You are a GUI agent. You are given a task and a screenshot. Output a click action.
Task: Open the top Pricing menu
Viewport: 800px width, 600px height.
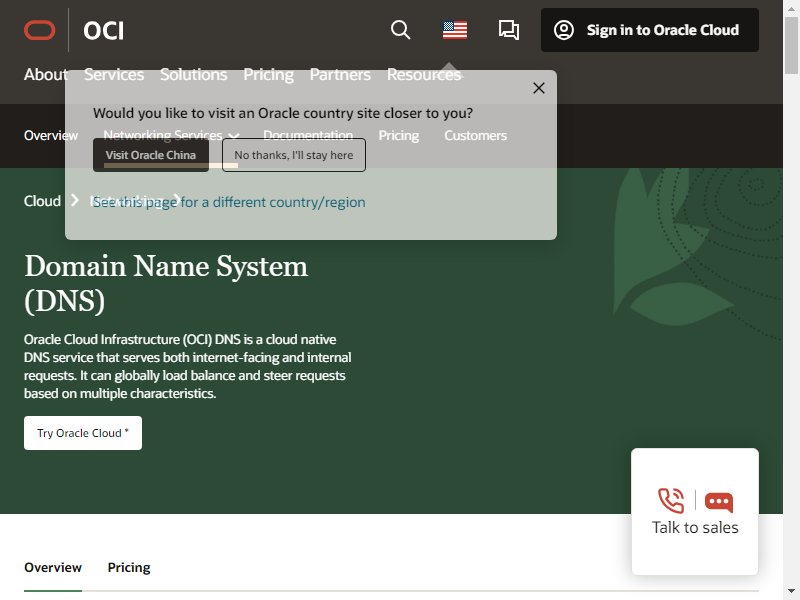tap(268, 74)
